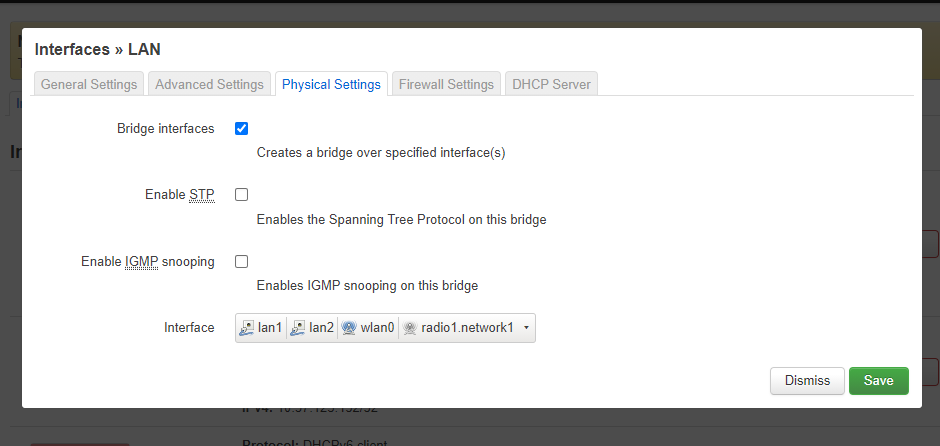Click the lan2 ethernet port icon
Screen dimensions: 940x446
pos(298,328)
